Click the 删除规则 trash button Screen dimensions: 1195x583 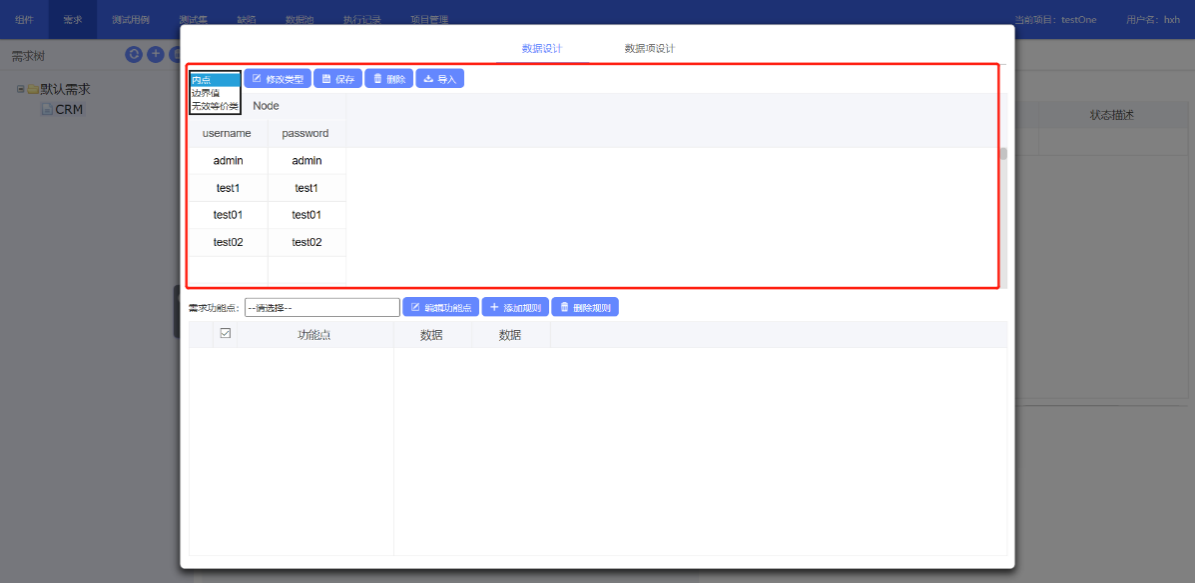pos(585,308)
